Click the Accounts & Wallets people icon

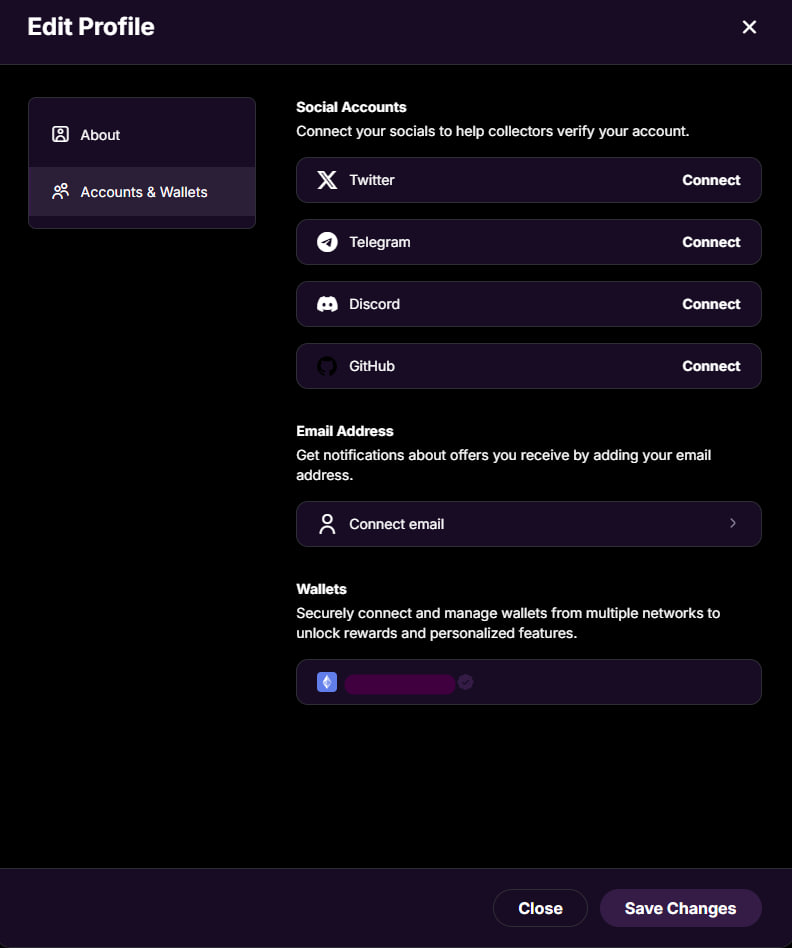[x=60, y=192]
